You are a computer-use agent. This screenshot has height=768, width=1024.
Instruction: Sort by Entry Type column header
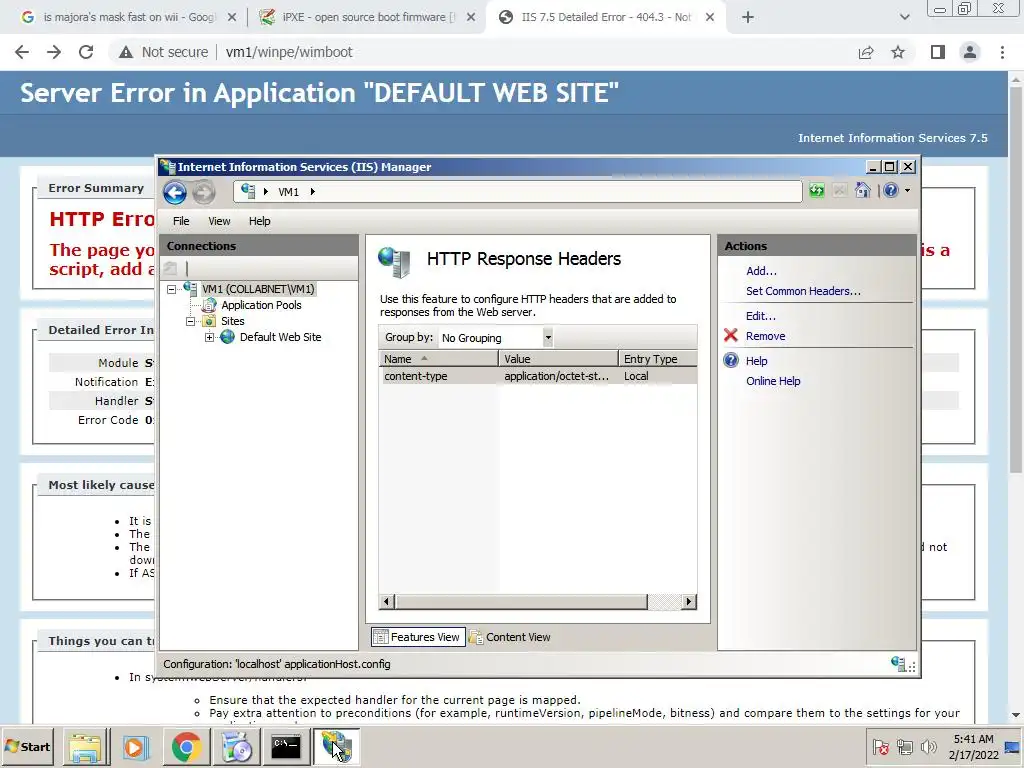[x=658, y=359]
